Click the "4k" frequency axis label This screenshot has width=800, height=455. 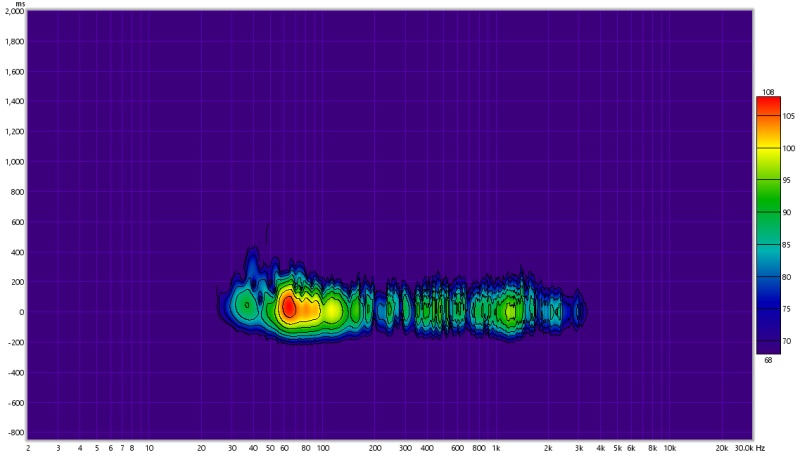pos(601,448)
